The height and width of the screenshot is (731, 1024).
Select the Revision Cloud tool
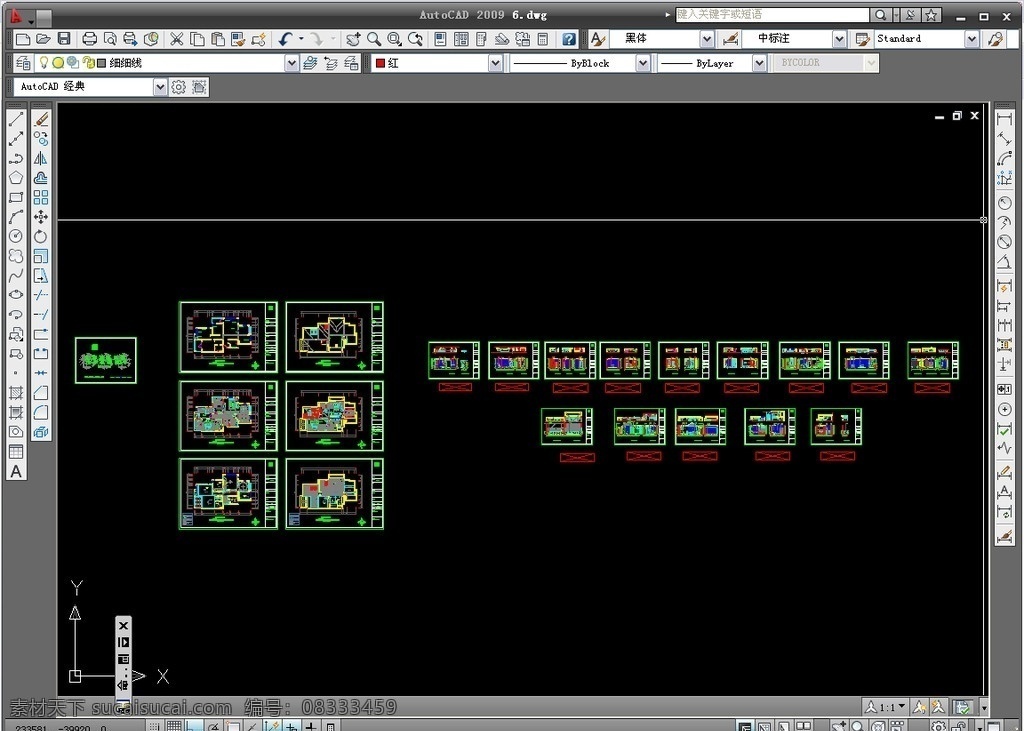coord(16,255)
